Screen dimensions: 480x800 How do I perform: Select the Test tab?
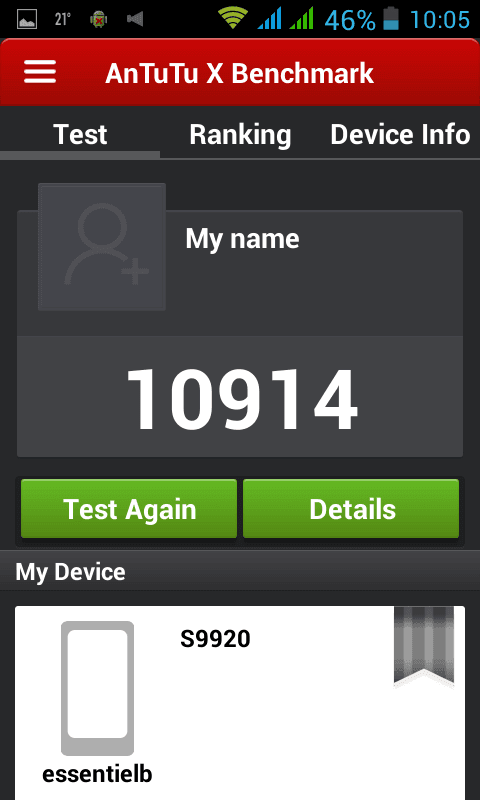(x=80, y=135)
